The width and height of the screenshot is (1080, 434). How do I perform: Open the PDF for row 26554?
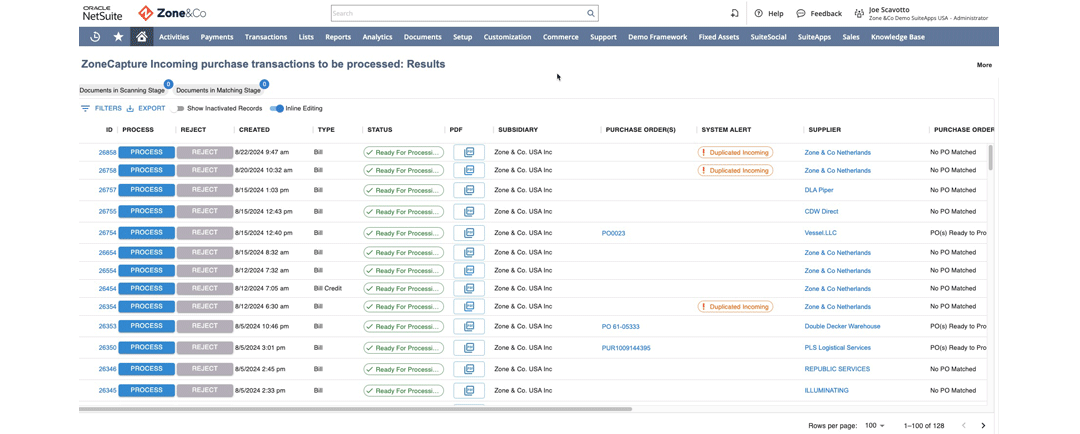coord(469,271)
